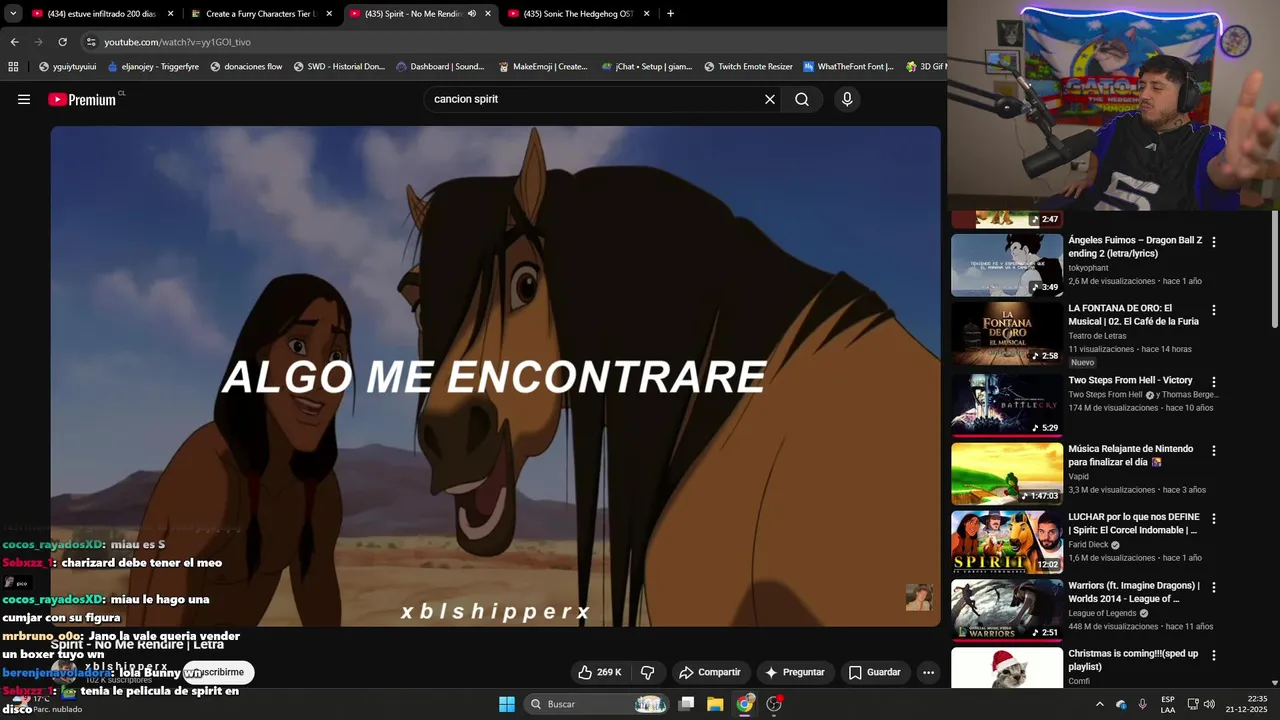
Task: Open 'eljanojey - Triggerfyre' bookmark
Action: [x=153, y=67]
